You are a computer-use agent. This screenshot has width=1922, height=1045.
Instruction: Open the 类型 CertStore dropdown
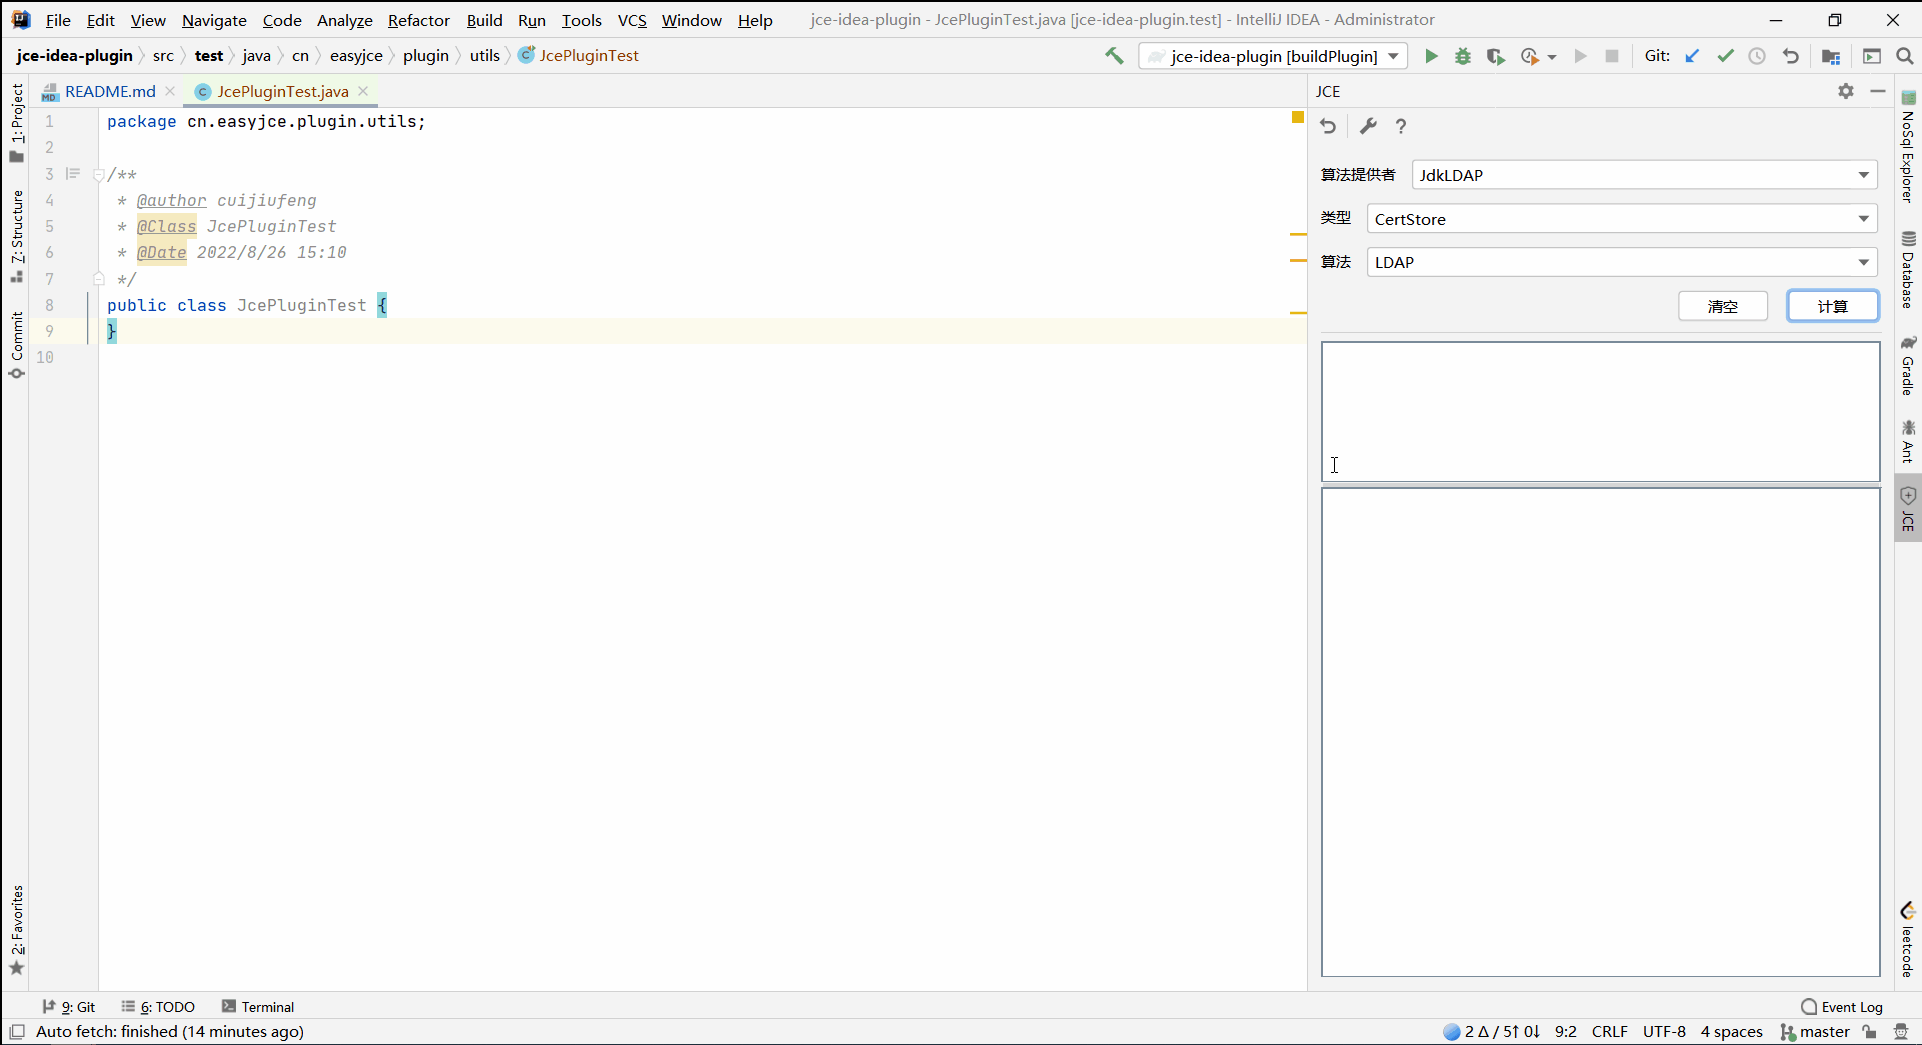point(1622,219)
